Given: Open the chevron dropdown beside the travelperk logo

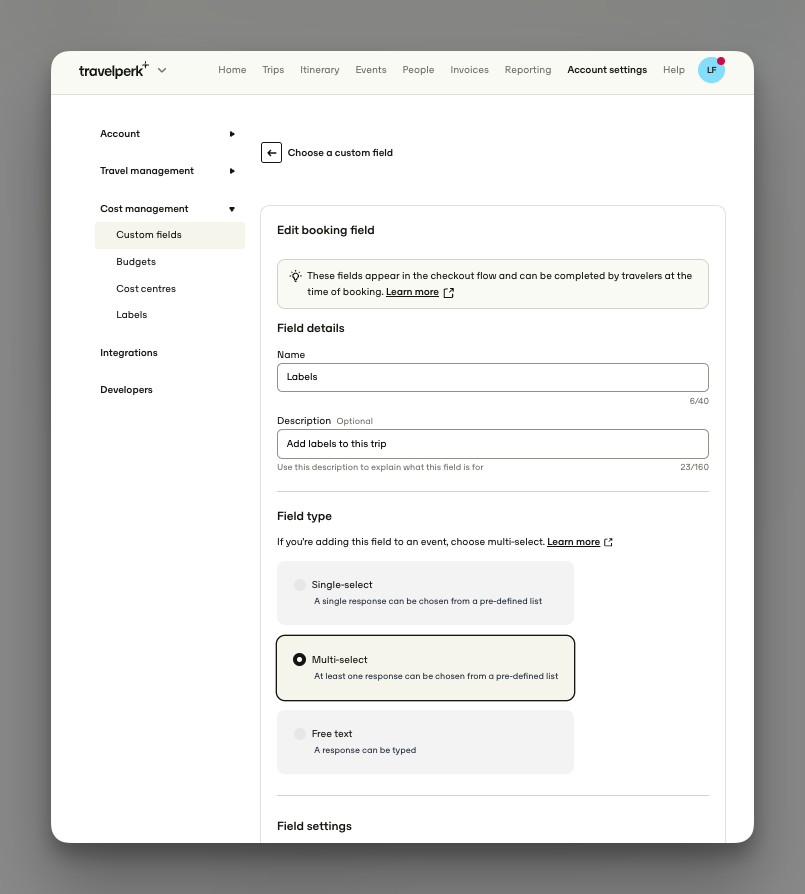Looking at the screenshot, I should click(x=161, y=70).
